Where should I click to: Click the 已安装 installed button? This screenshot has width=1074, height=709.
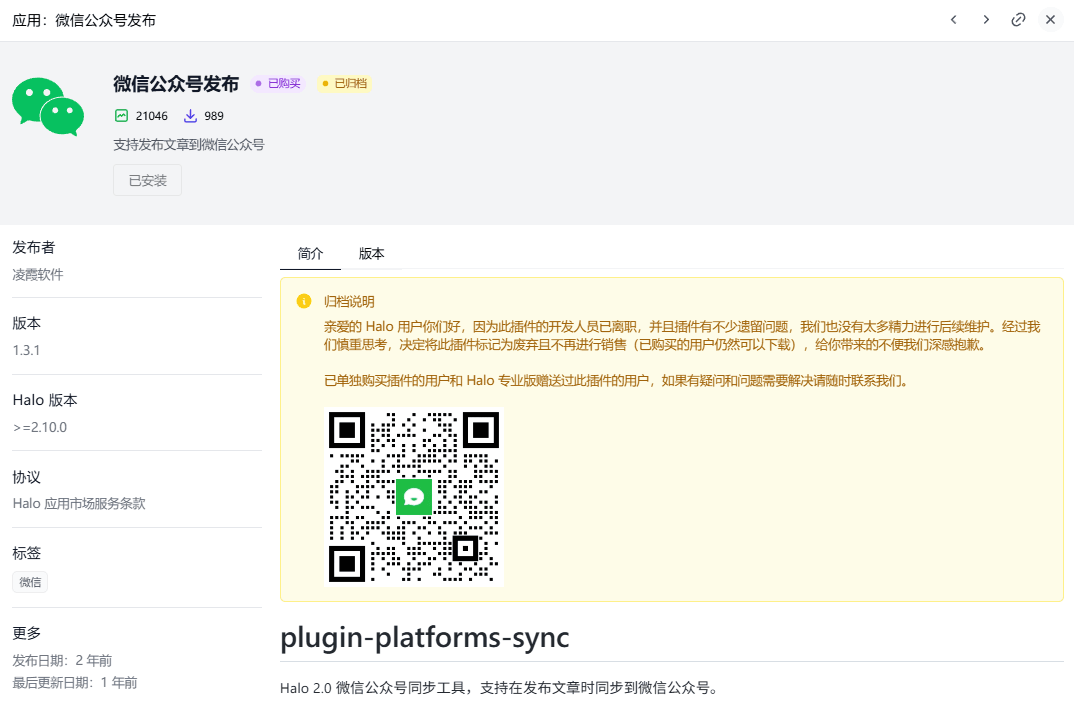pyautogui.click(x=147, y=180)
